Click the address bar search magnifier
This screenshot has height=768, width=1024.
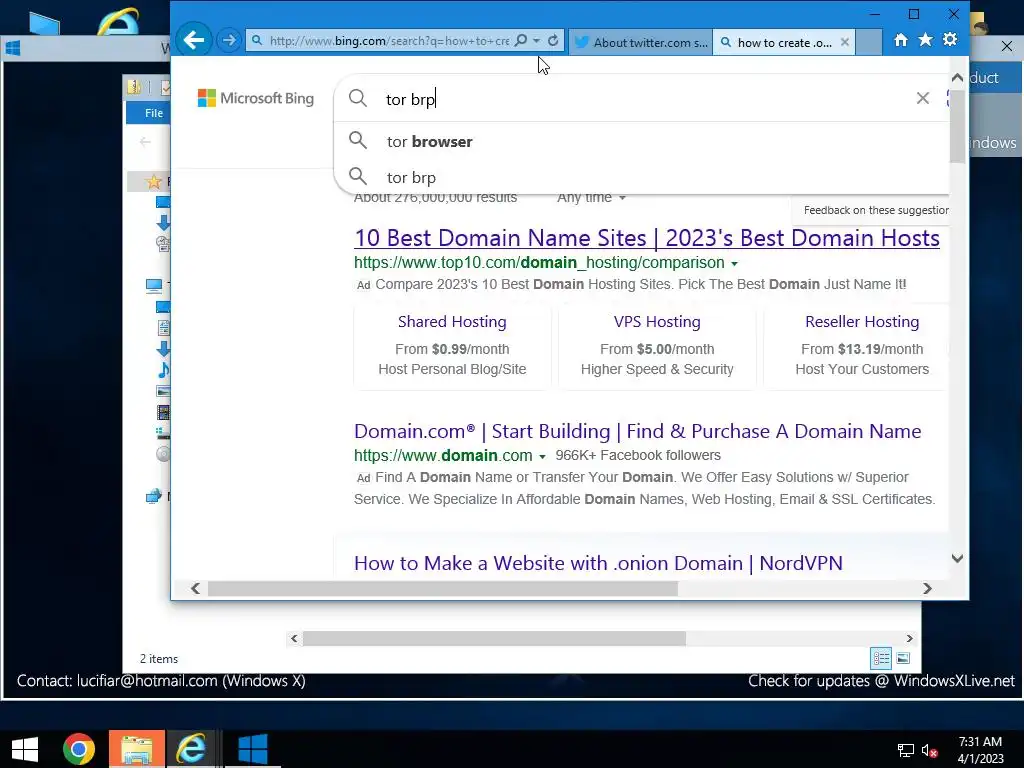(x=520, y=40)
